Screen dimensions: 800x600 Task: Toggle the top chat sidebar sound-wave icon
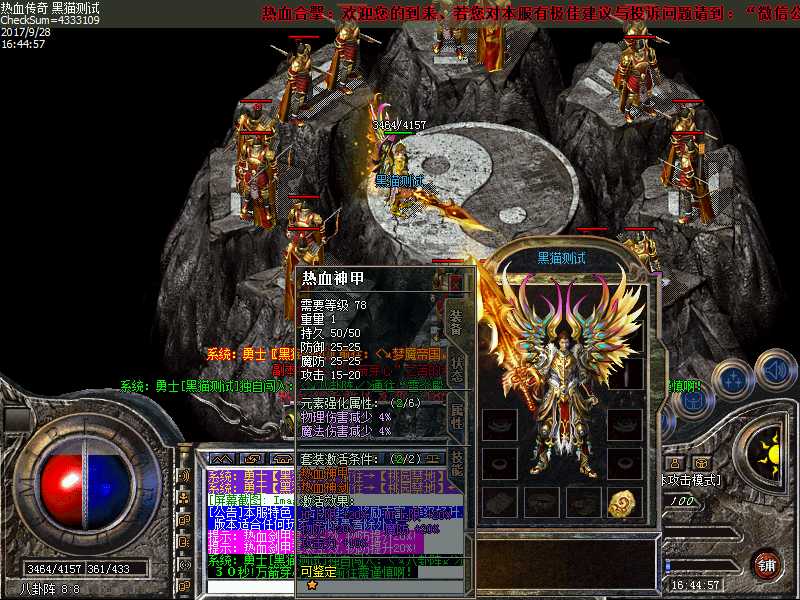coord(184,475)
